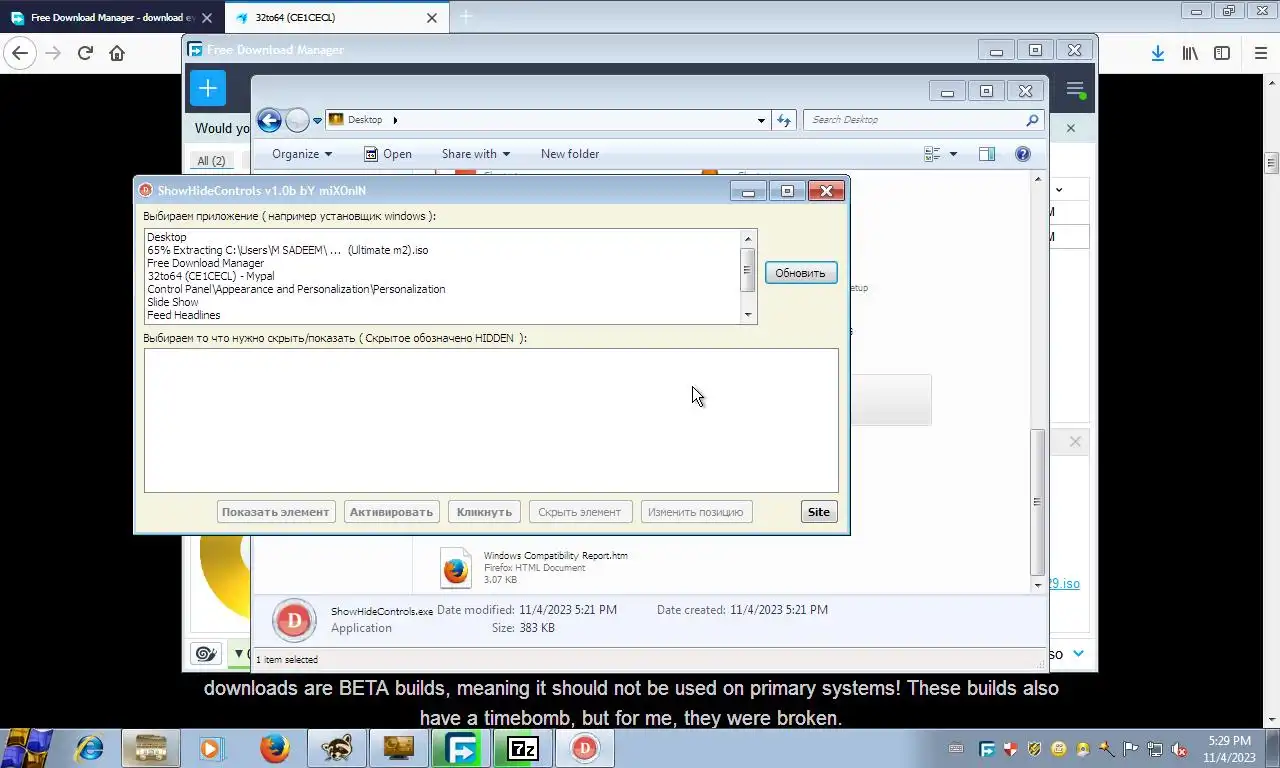This screenshot has height=768, width=1280.
Task: Toggle the Explorer preview pane
Action: coord(987,154)
